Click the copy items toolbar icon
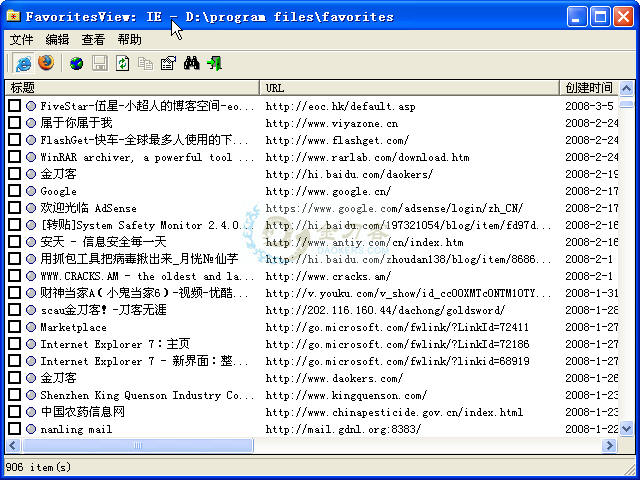Image resolution: width=640 pixels, height=480 pixels. [x=145, y=64]
